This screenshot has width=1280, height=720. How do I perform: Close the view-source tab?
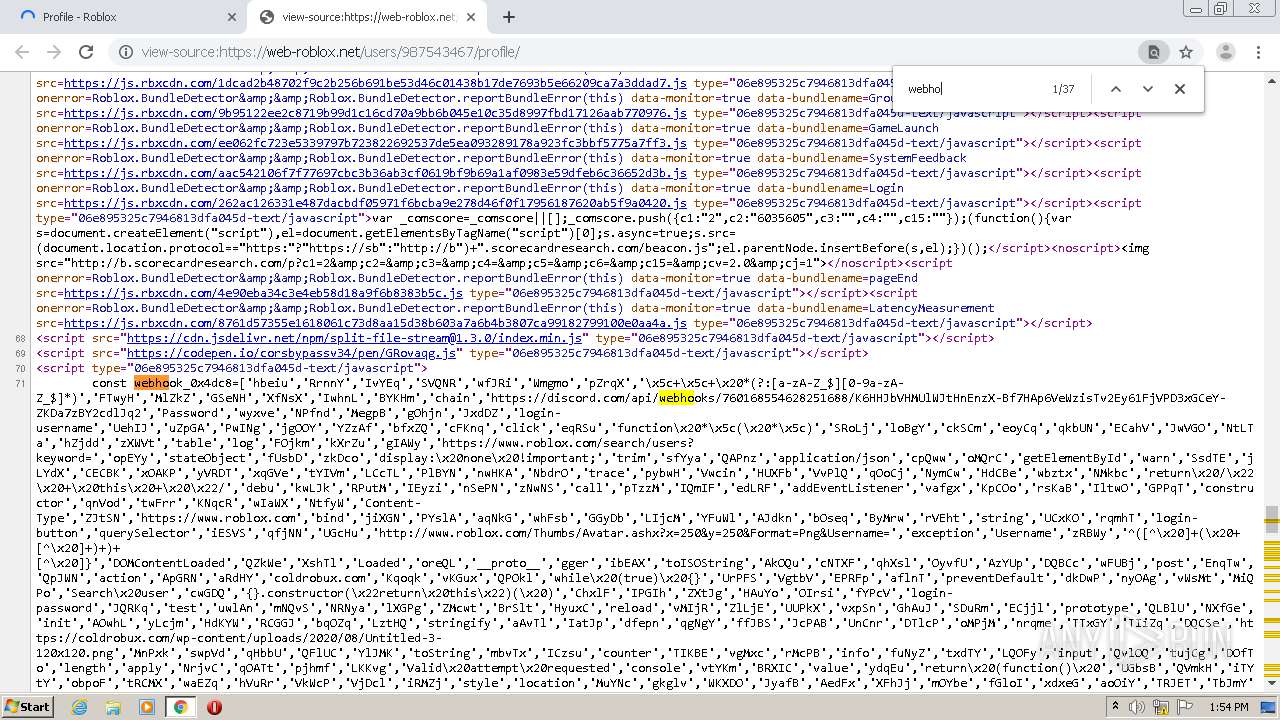(x=472, y=17)
